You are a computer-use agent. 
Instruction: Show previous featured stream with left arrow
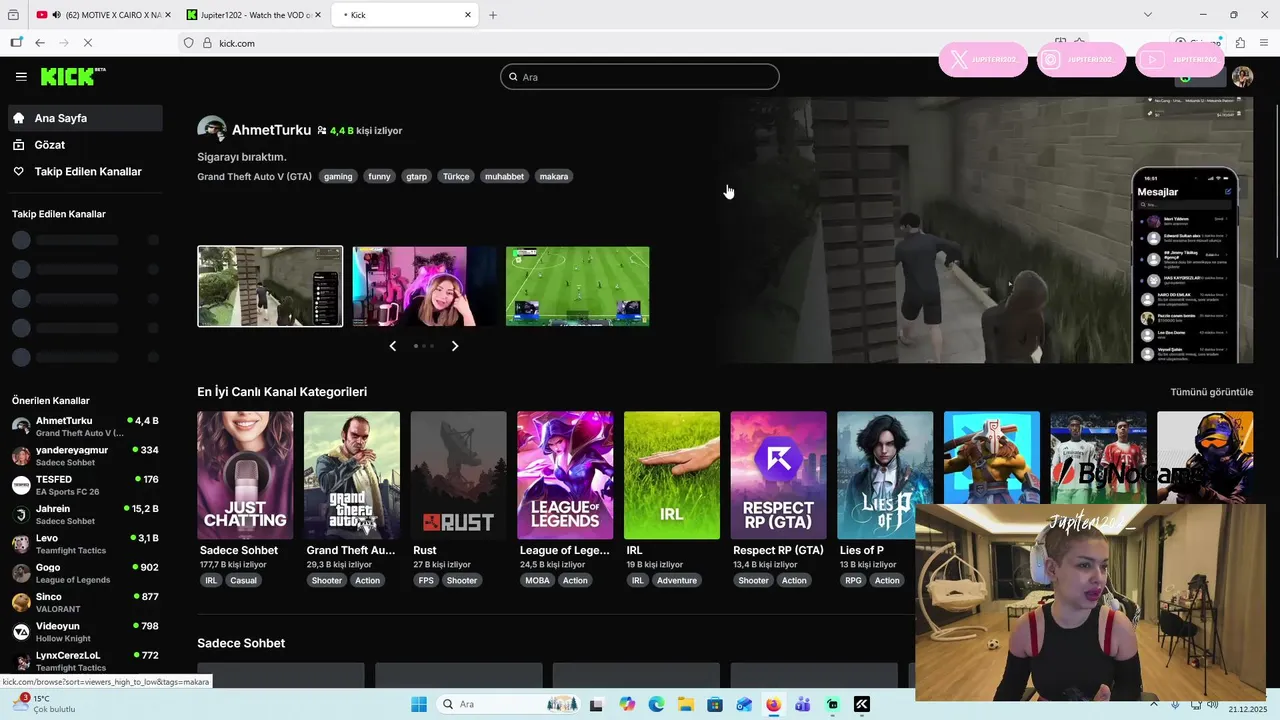[x=392, y=346]
